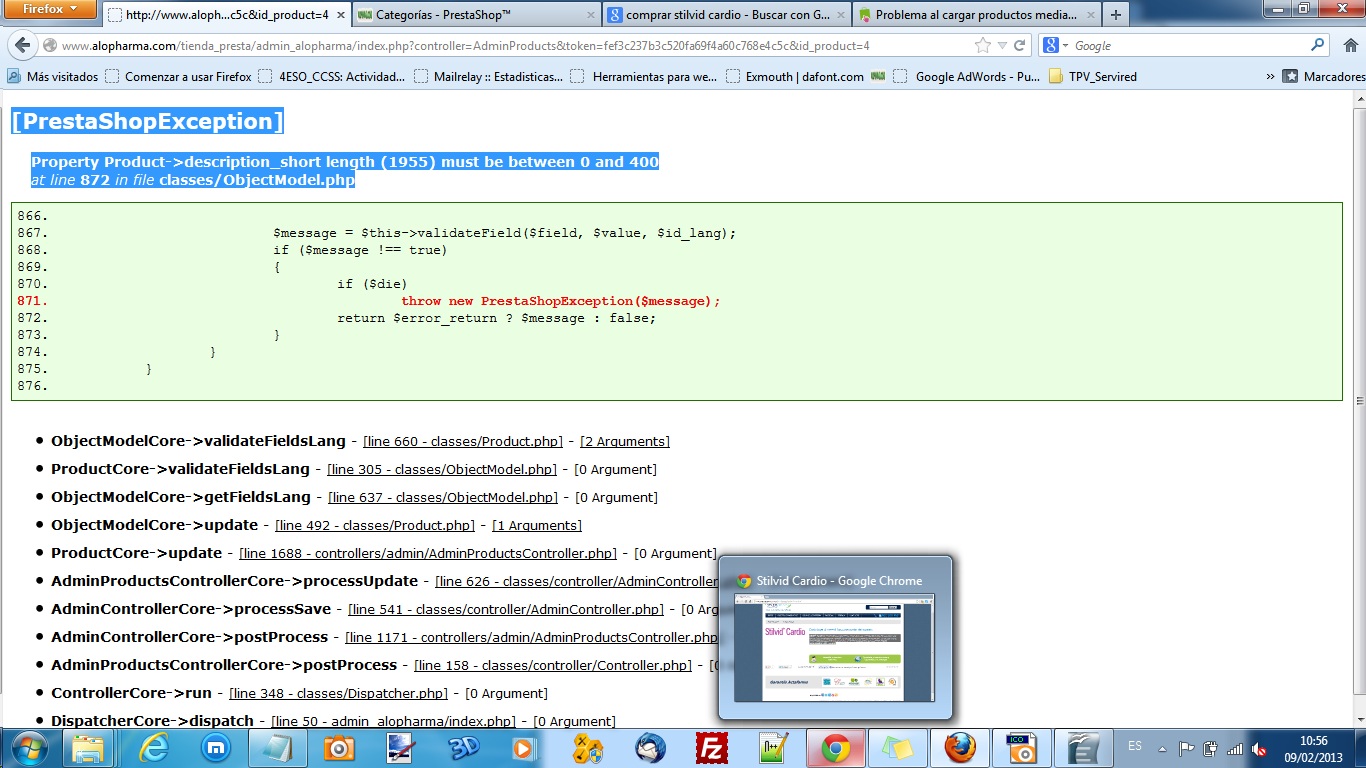Open Windows Explorer from the taskbar
This screenshot has height=768, width=1366.
point(88,748)
